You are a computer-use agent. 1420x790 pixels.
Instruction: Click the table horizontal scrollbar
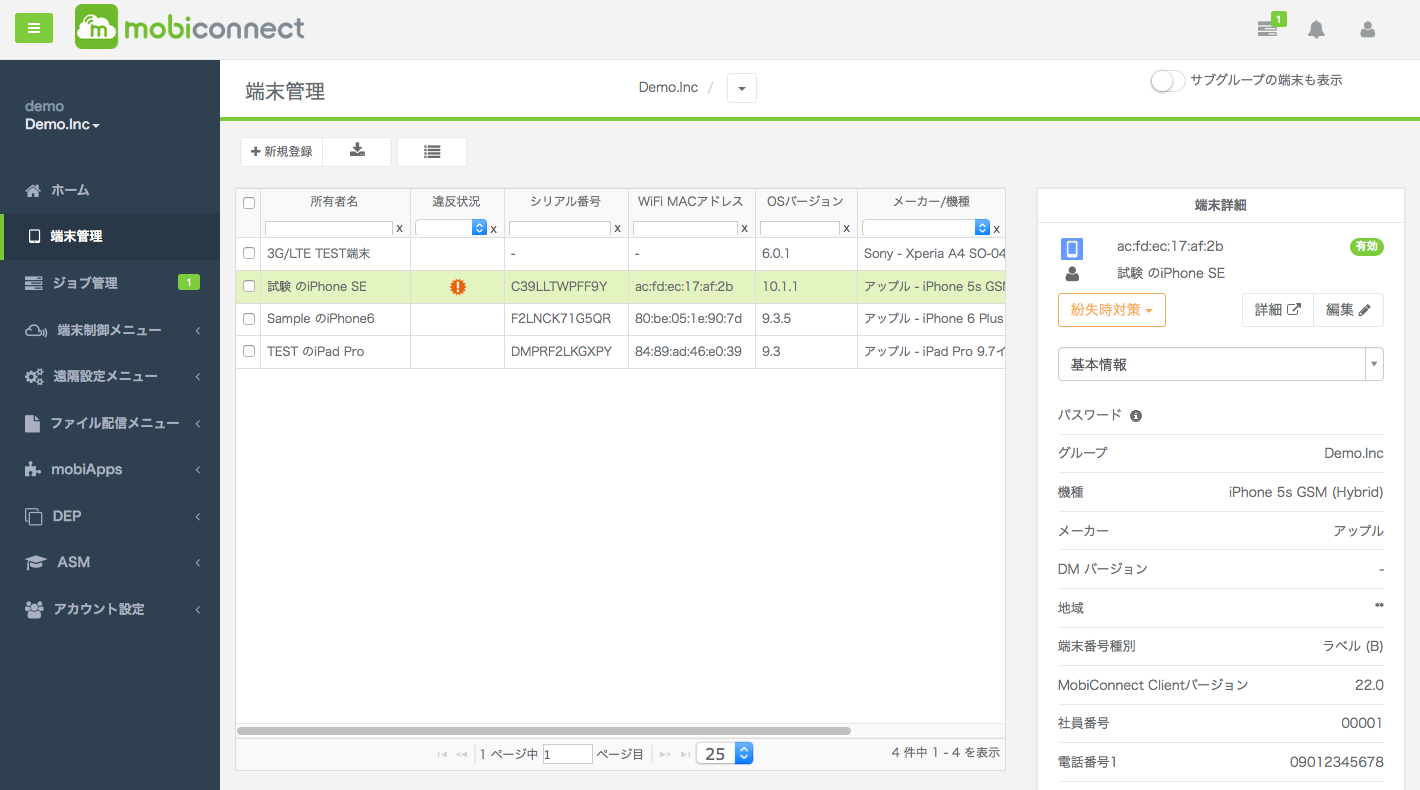point(544,731)
